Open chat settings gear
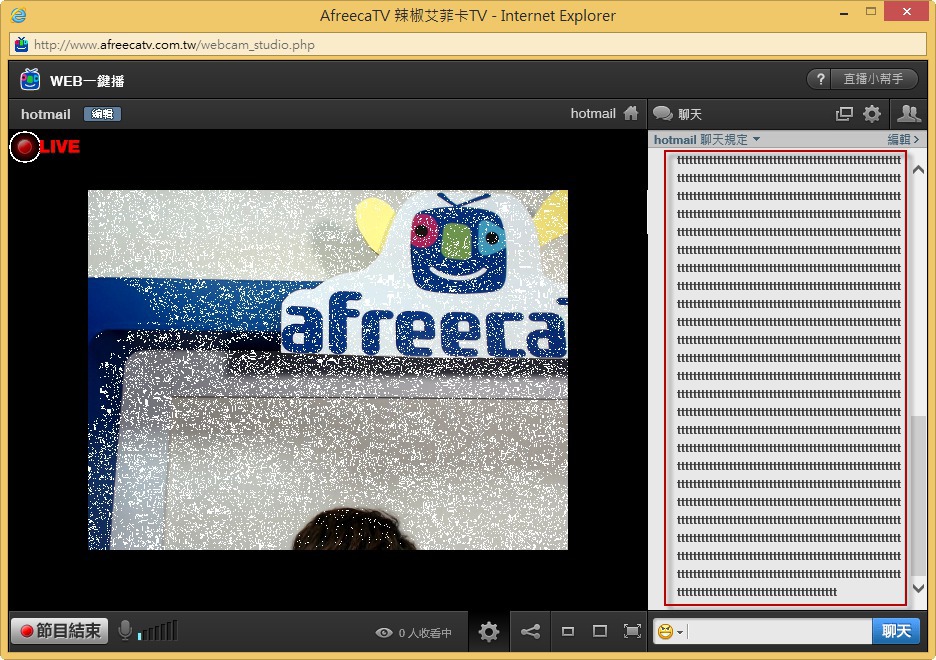936x660 pixels. (x=872, y=114)
